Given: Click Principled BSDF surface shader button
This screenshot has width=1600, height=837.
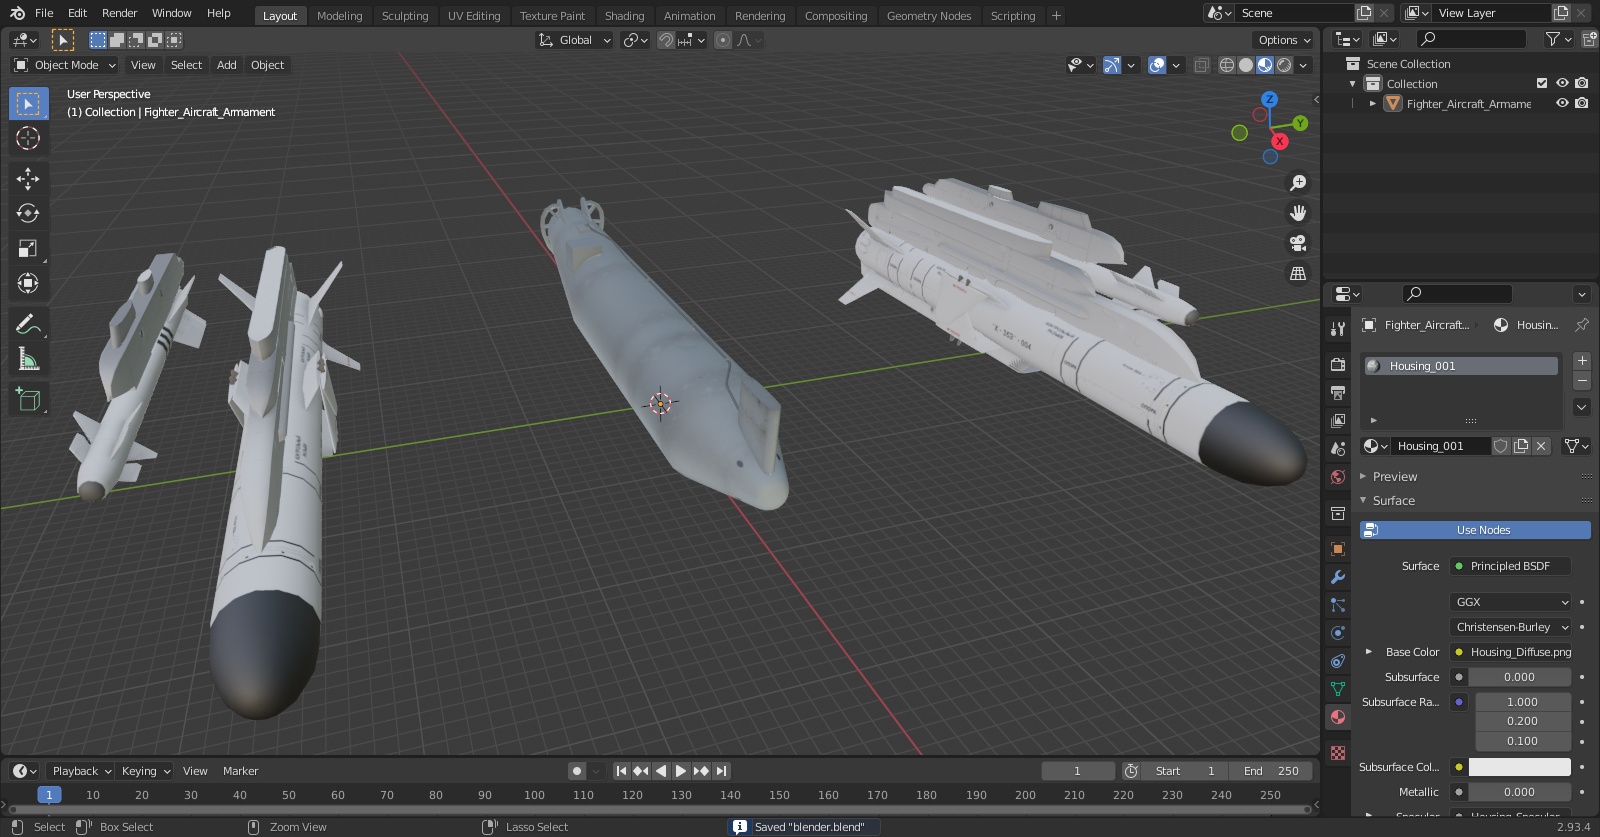Looking at the screenshot, I should (x=1510, y=566).
